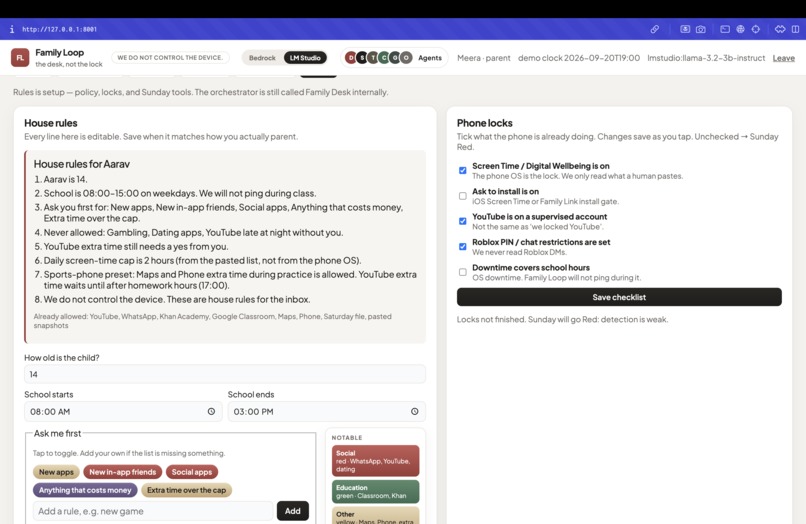
Task: Edit rule 4 Never allowed: Gambling line
Action: point(193,232)
